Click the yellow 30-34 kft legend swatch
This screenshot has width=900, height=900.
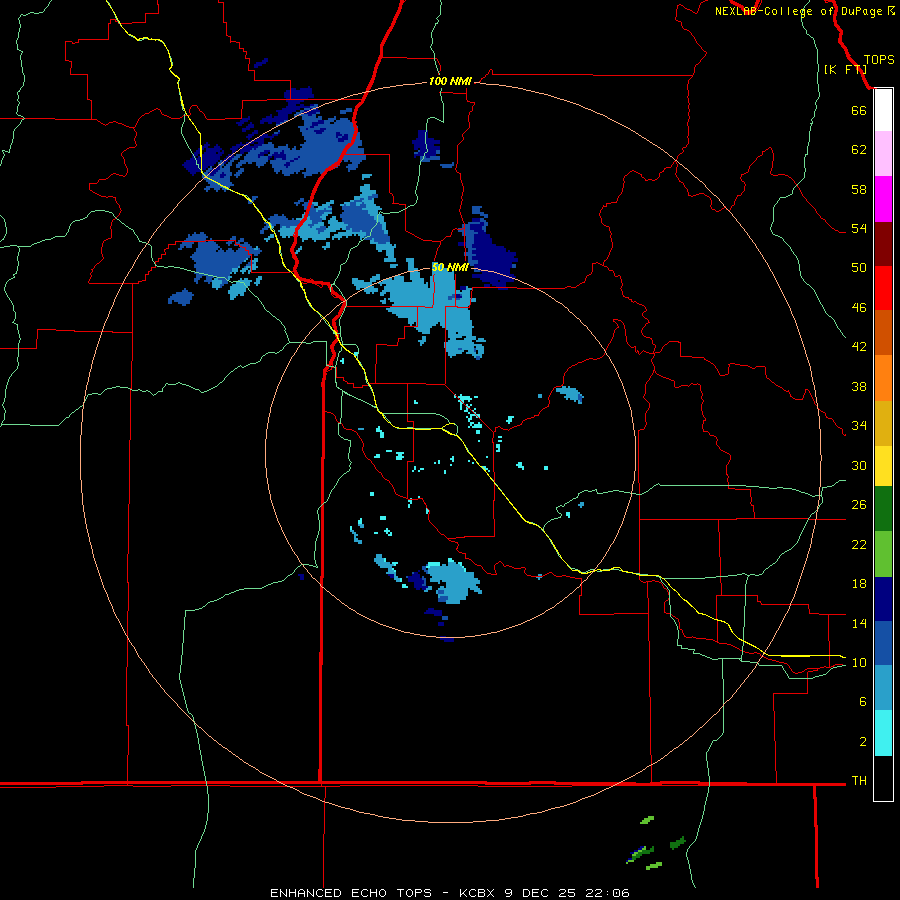click(883, 466)
